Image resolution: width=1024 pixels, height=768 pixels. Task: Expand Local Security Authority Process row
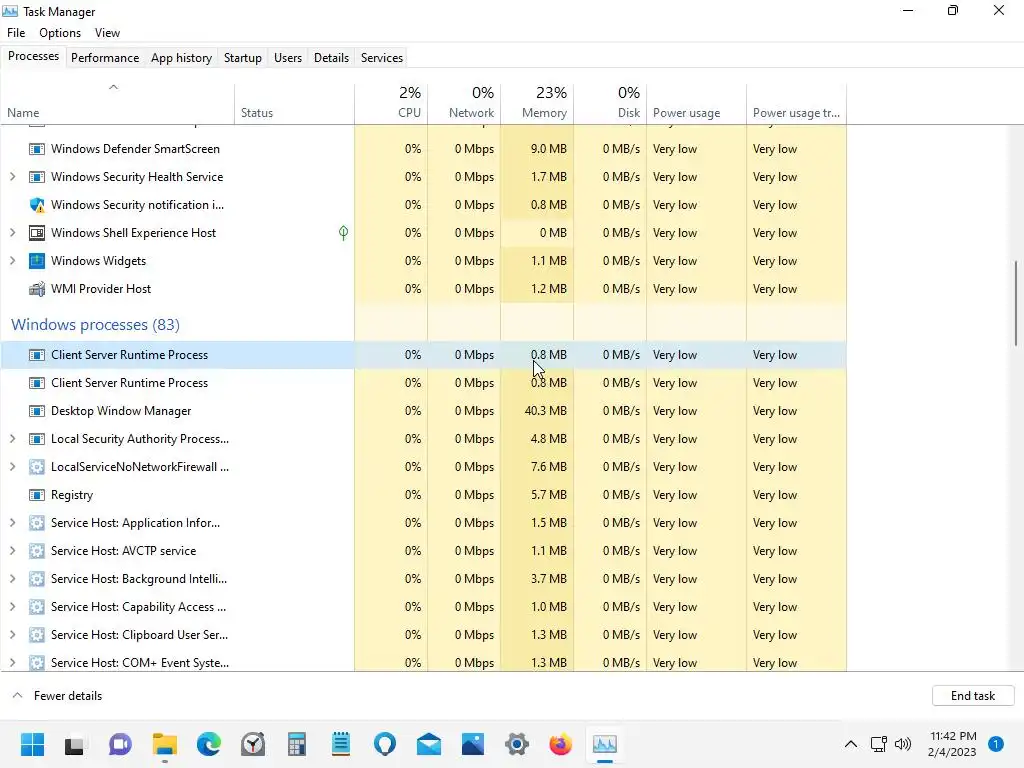(x=12, y=439)
